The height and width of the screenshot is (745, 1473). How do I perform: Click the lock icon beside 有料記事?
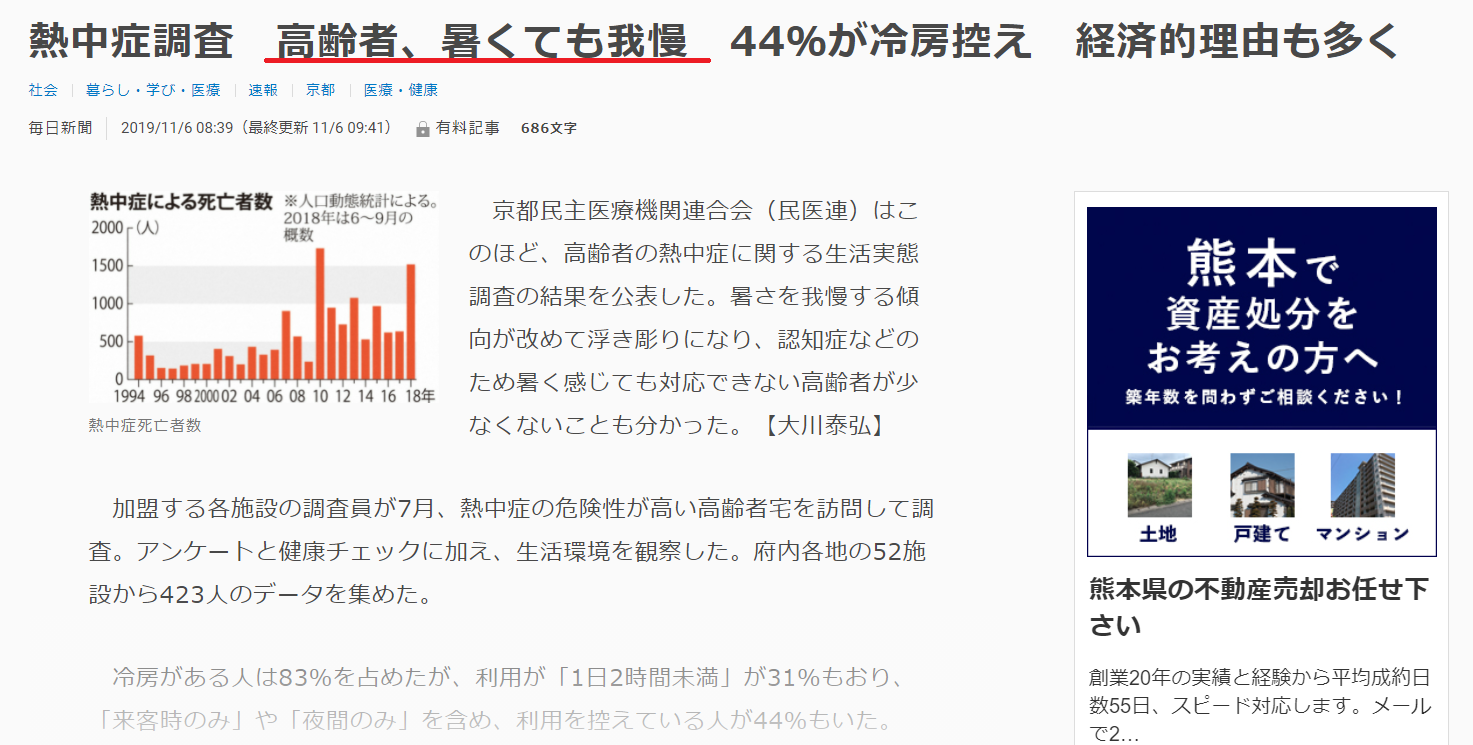(423, 129)
